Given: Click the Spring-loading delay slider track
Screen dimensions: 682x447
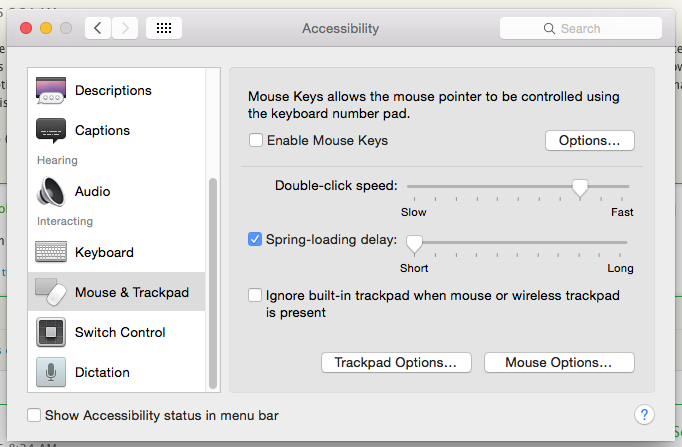Looking at the screenshot, I should (520, 242).
